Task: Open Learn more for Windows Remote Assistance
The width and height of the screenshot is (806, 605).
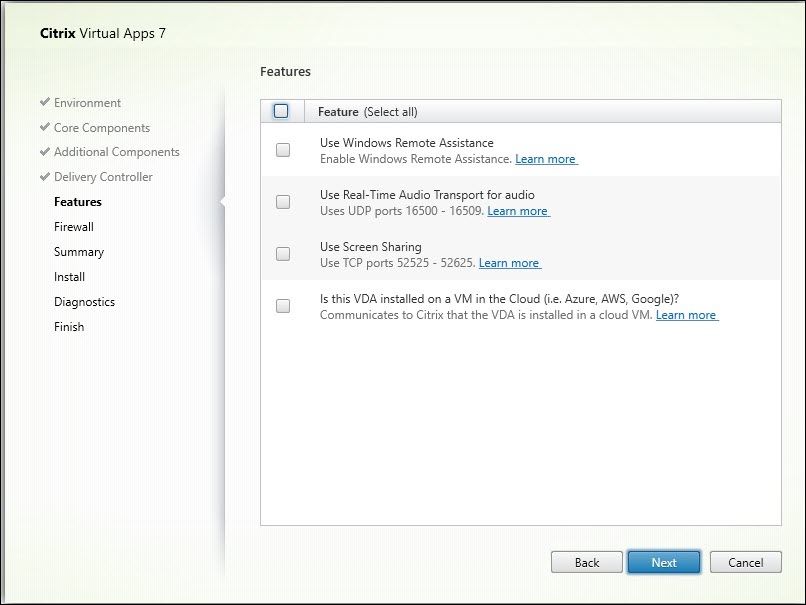Action: (x=546, y=159)
